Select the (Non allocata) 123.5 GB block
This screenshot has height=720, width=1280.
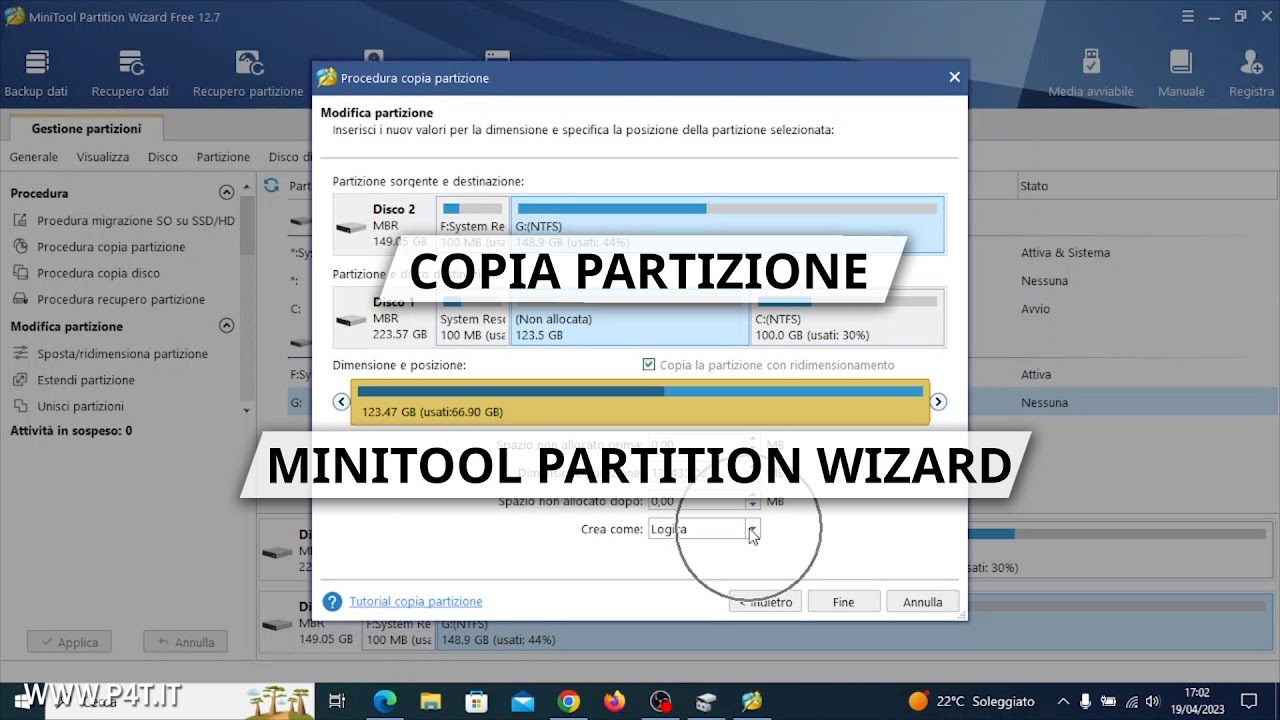pyautogui.click(x=630, y=317)
